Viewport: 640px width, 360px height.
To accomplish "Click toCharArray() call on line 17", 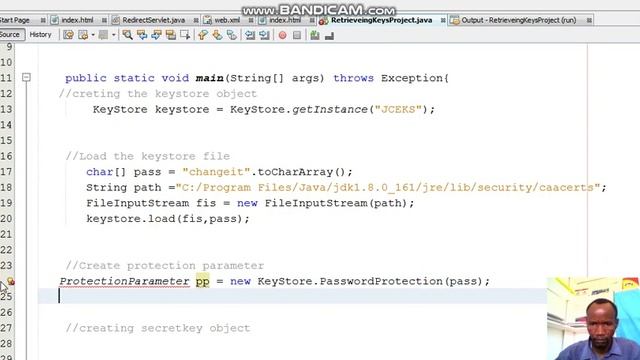I will [301, 172].
